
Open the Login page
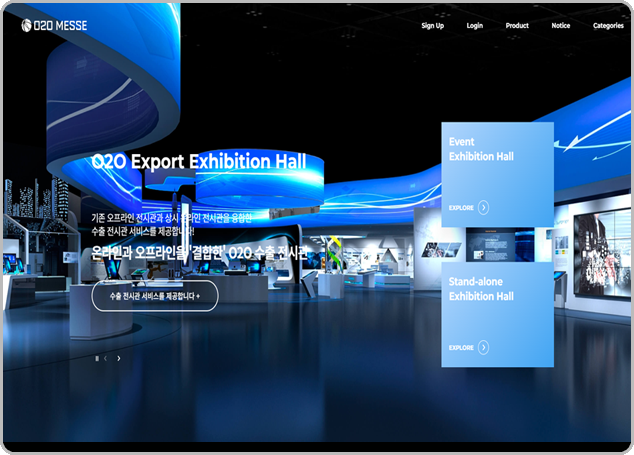tap(475, 25)
